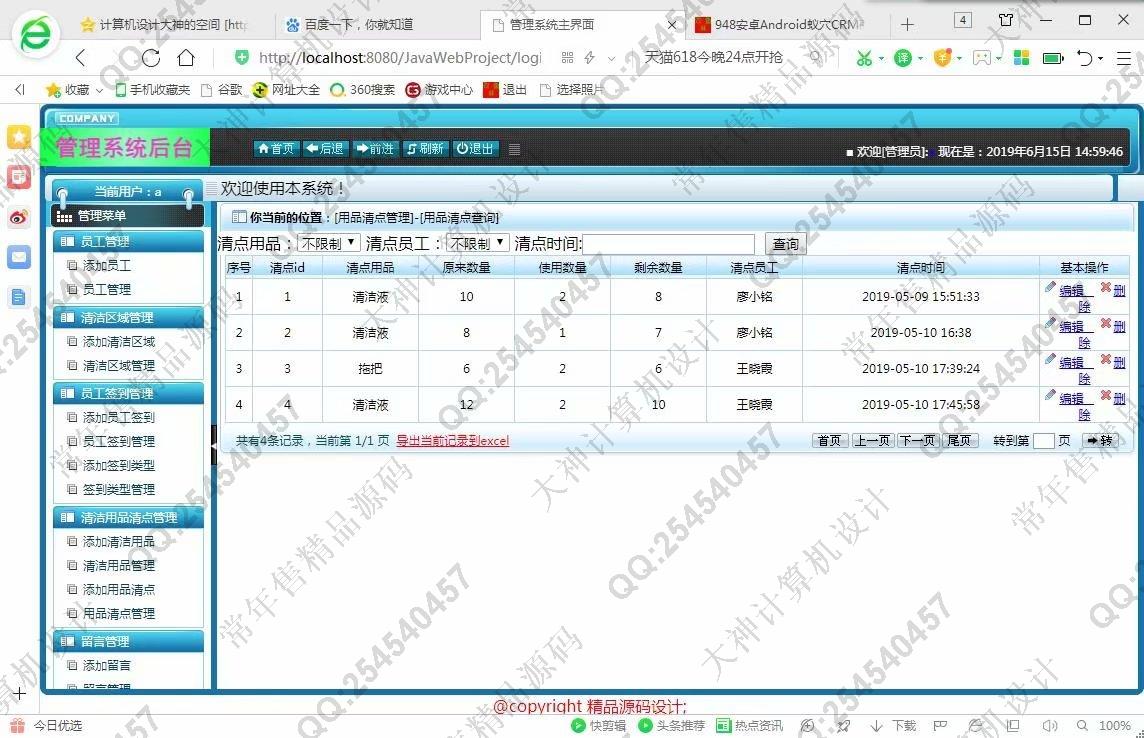Screen dimensions: 1144x738
Task: Click the 转到第 page number input
Action: 1043,440
